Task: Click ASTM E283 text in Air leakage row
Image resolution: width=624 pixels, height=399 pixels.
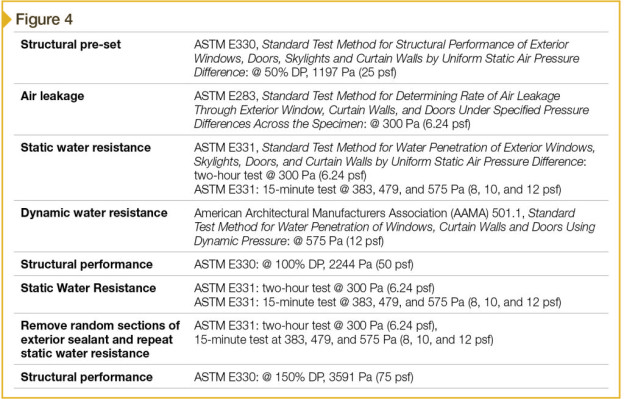Action: coord(226,96)
